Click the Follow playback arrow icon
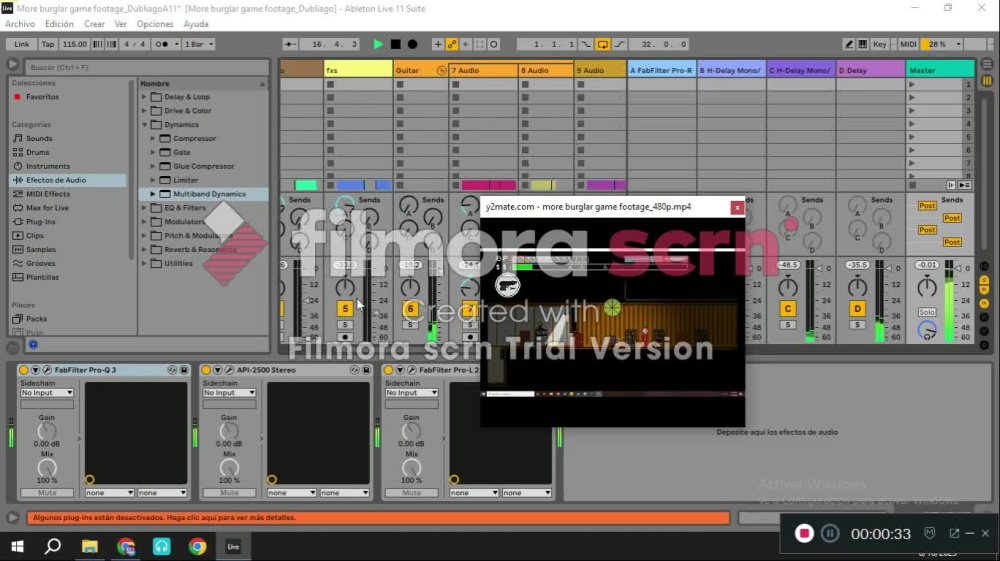Image resolution: width=1000 pixels, height=561 pixels. [x=290, y=44]
